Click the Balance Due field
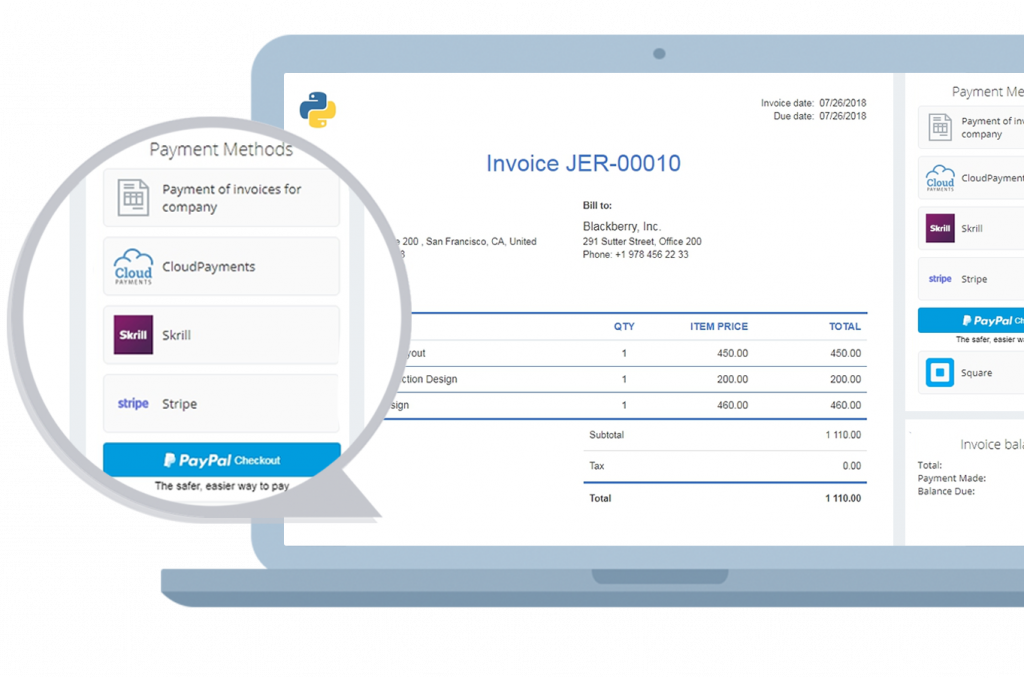The height and width of the screenshot is (678, 1024). click(948, 492)
